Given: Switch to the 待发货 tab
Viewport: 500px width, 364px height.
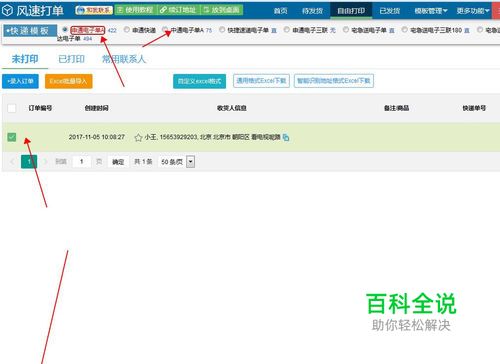Looking at the screenshot, I should tap(312, 11).
